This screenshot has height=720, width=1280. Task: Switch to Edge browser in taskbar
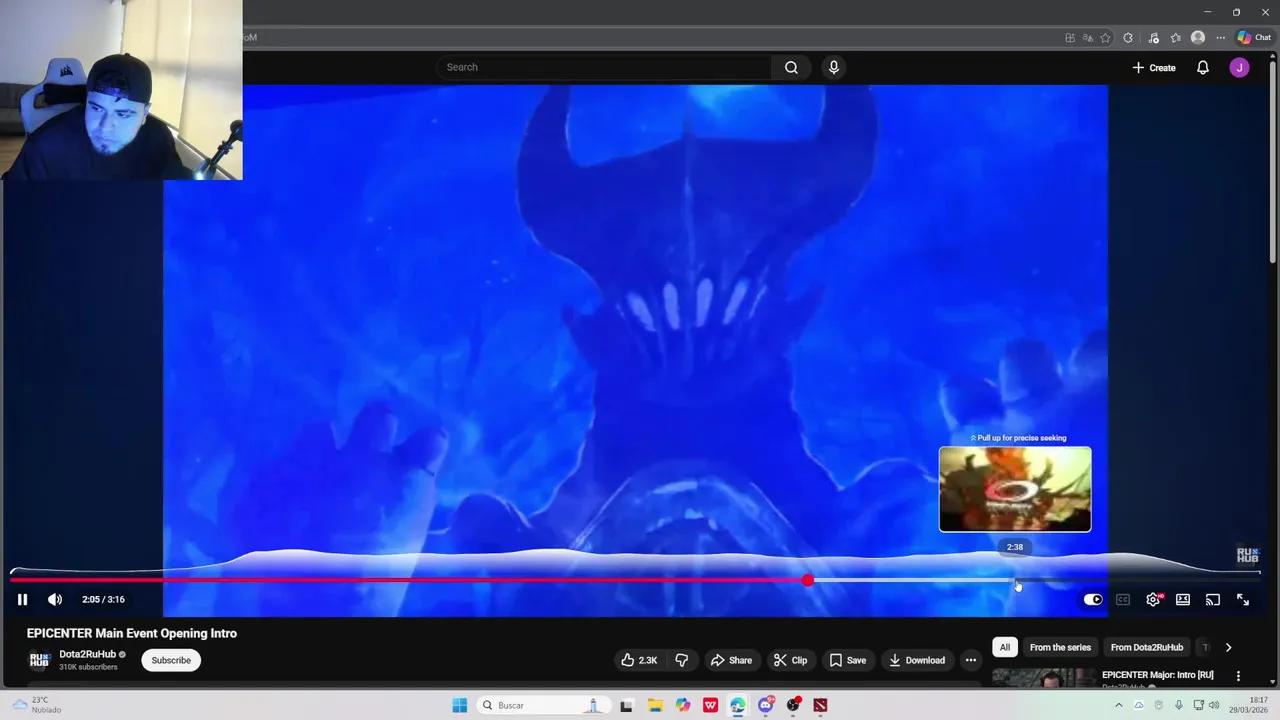tap(738, 705)
